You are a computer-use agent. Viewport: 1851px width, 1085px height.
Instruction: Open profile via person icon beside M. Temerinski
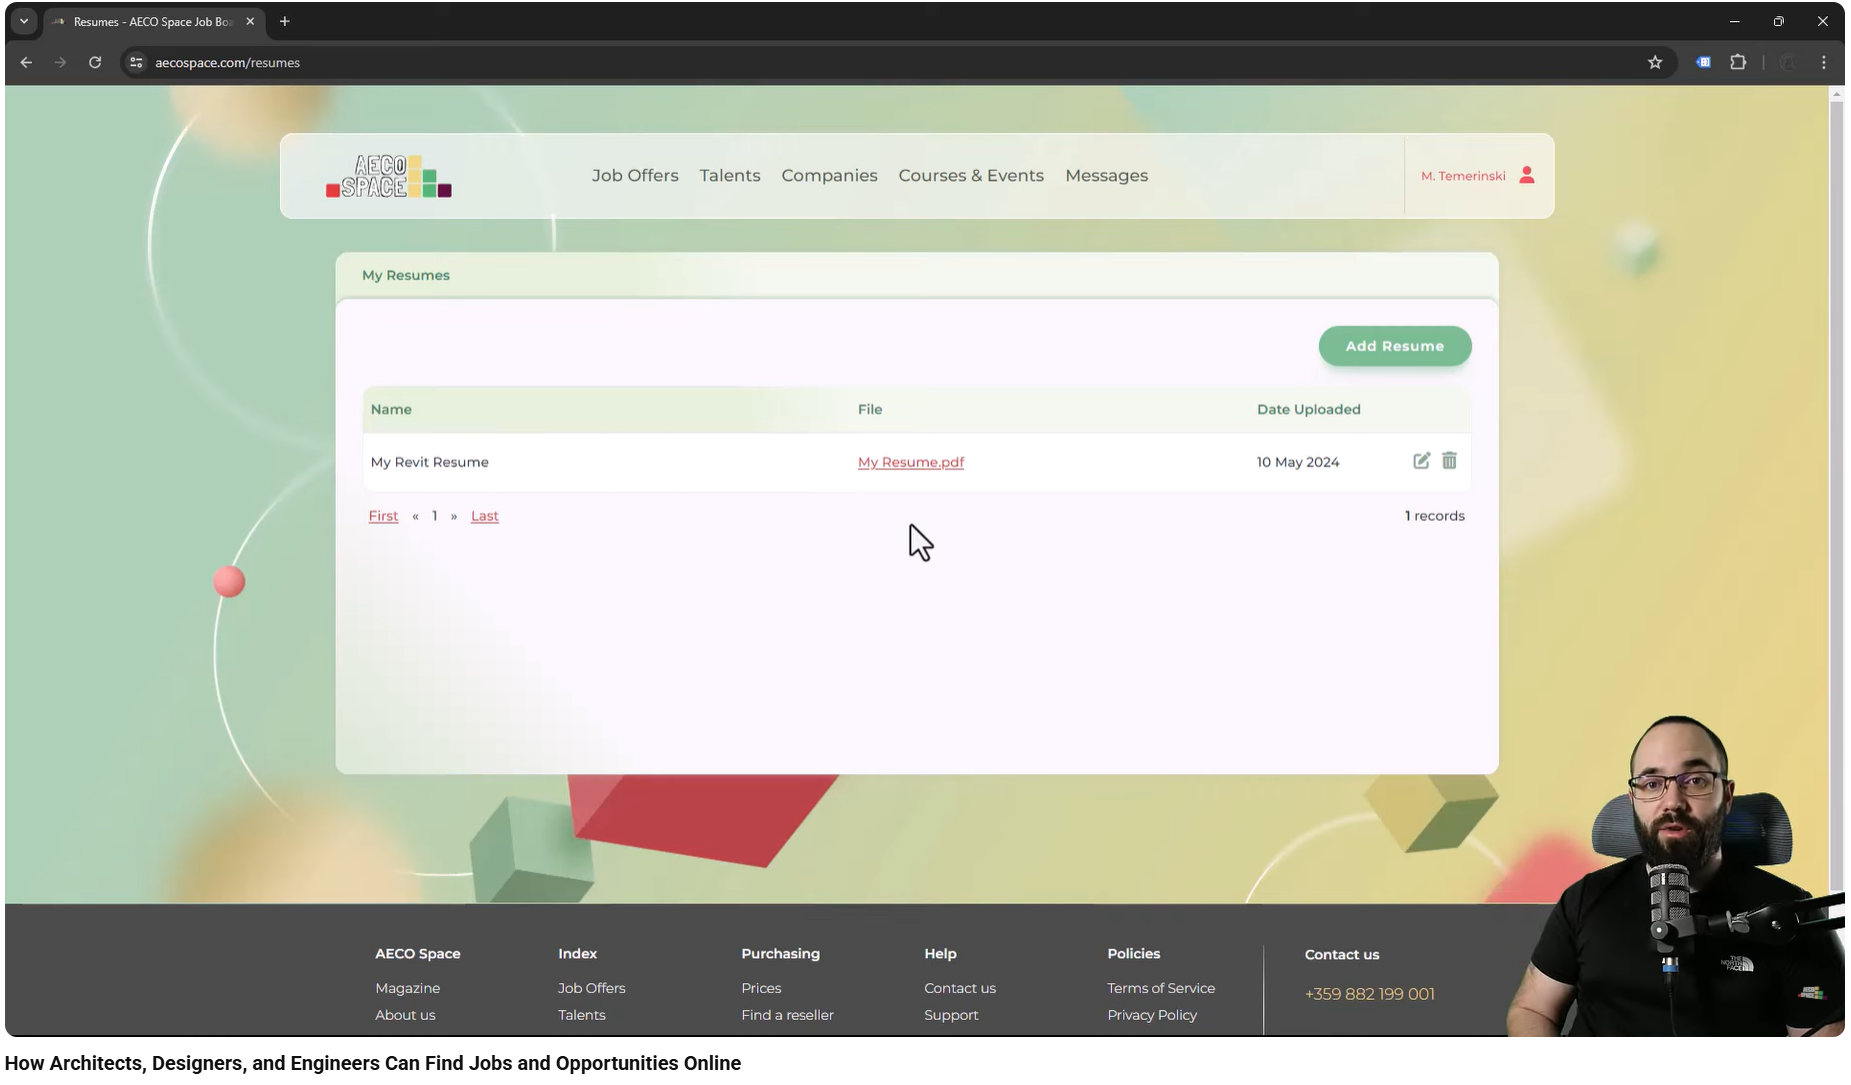click(1526, 174)
